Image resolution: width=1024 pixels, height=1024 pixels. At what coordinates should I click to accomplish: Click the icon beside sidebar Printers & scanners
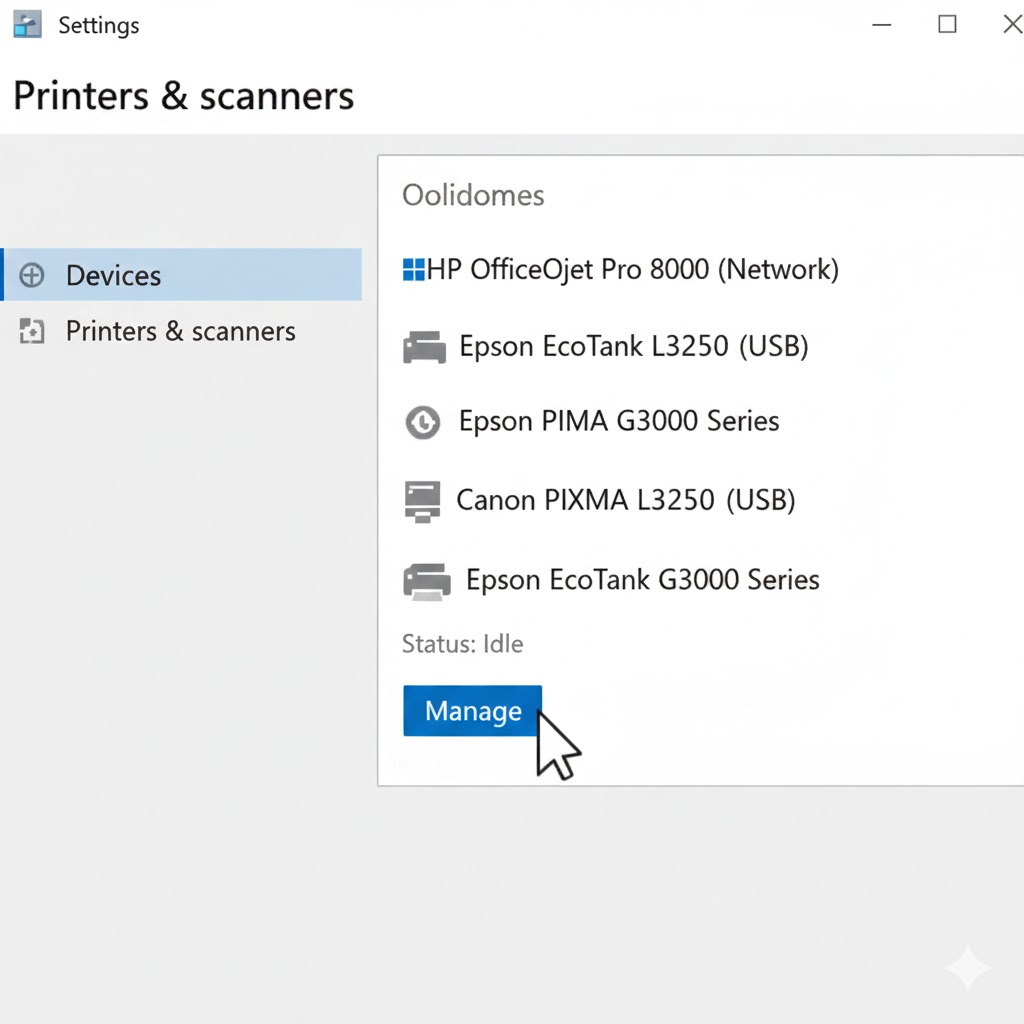32,332
